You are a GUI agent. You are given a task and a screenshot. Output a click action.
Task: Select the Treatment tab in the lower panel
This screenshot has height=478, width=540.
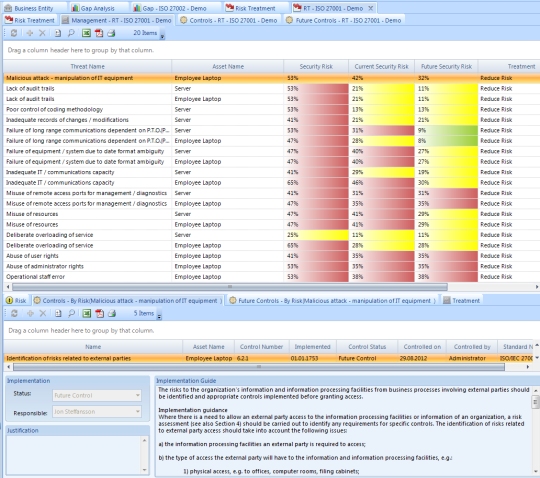[461, 301]
